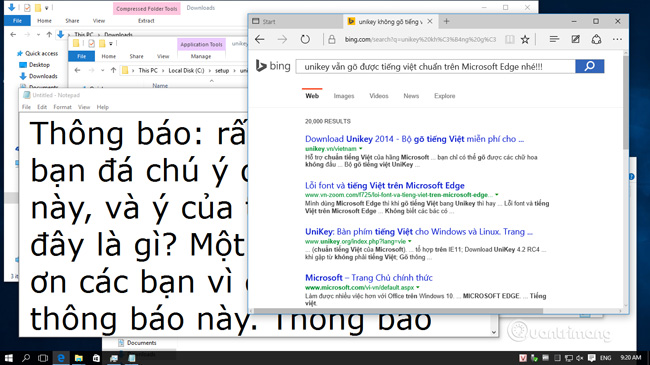Click the Edge vertical scrollbar

pos(625,102)
